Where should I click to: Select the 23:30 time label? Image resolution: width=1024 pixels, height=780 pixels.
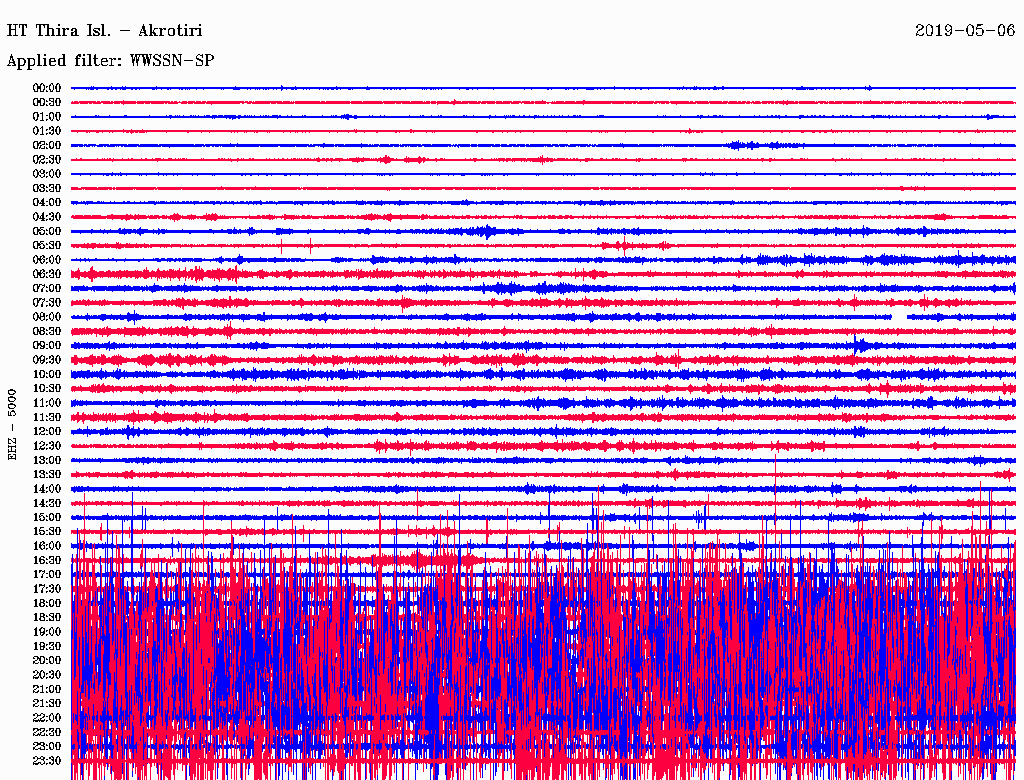(47, 760)
